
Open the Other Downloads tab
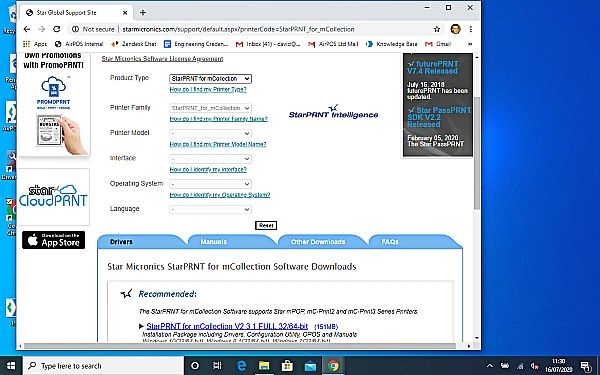pyautogui.click(x=318, y=242)
